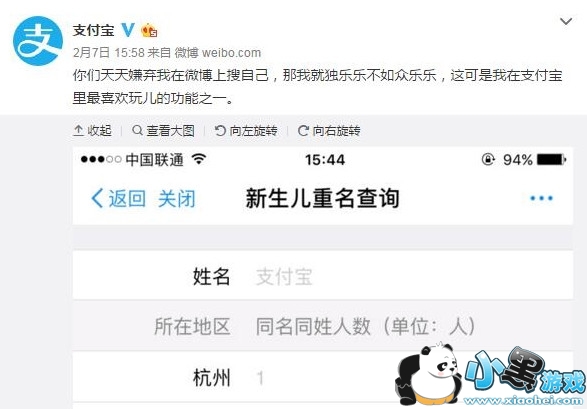The width and height of the screenshot is (587, 409).
Task: Open 查看大图 to view full image
Action: (164, 131)
